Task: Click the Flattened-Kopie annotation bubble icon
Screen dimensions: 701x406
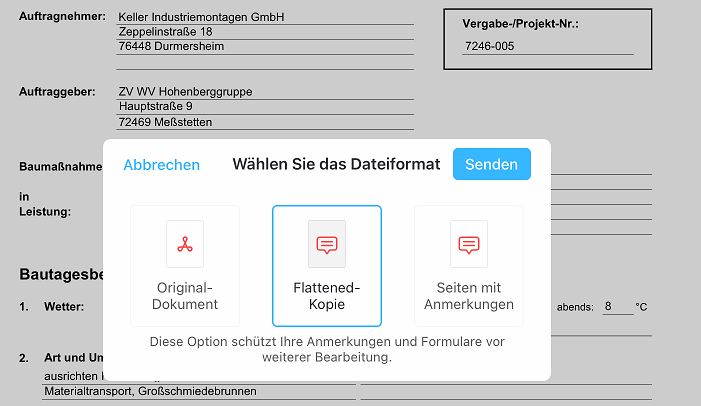Action: 326,244
